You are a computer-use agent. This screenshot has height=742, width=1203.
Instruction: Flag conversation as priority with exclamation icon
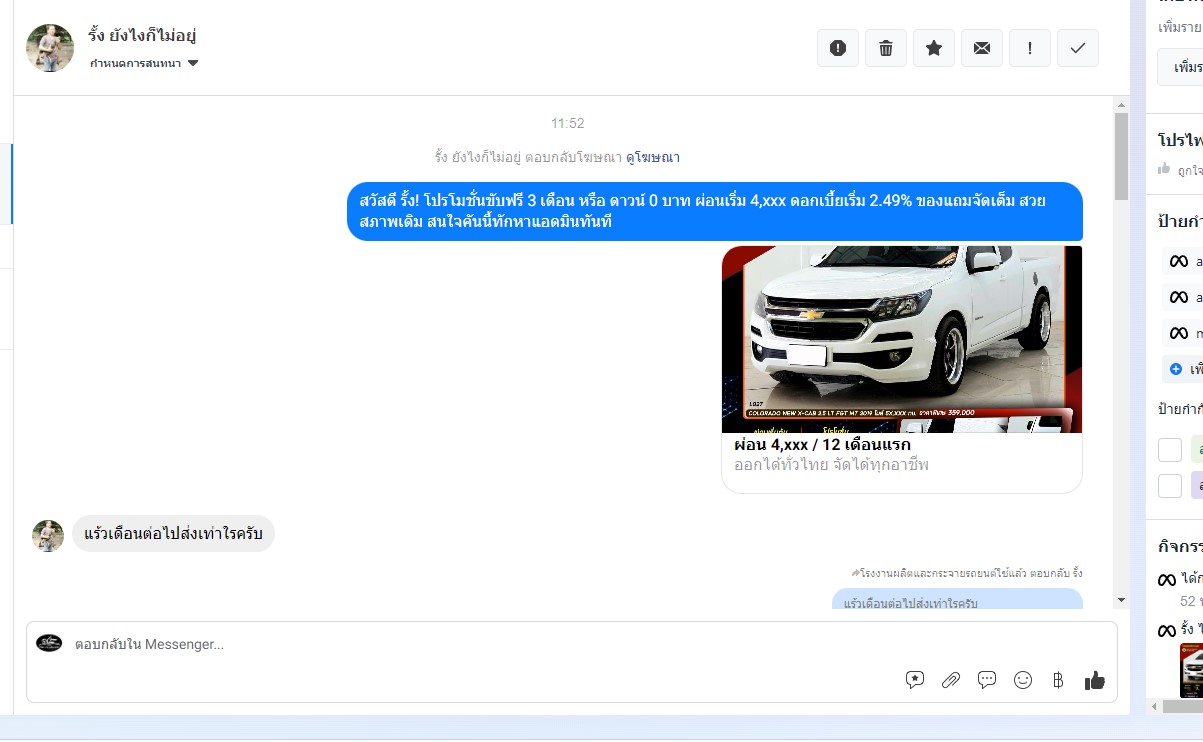(x=1030, y=48)
